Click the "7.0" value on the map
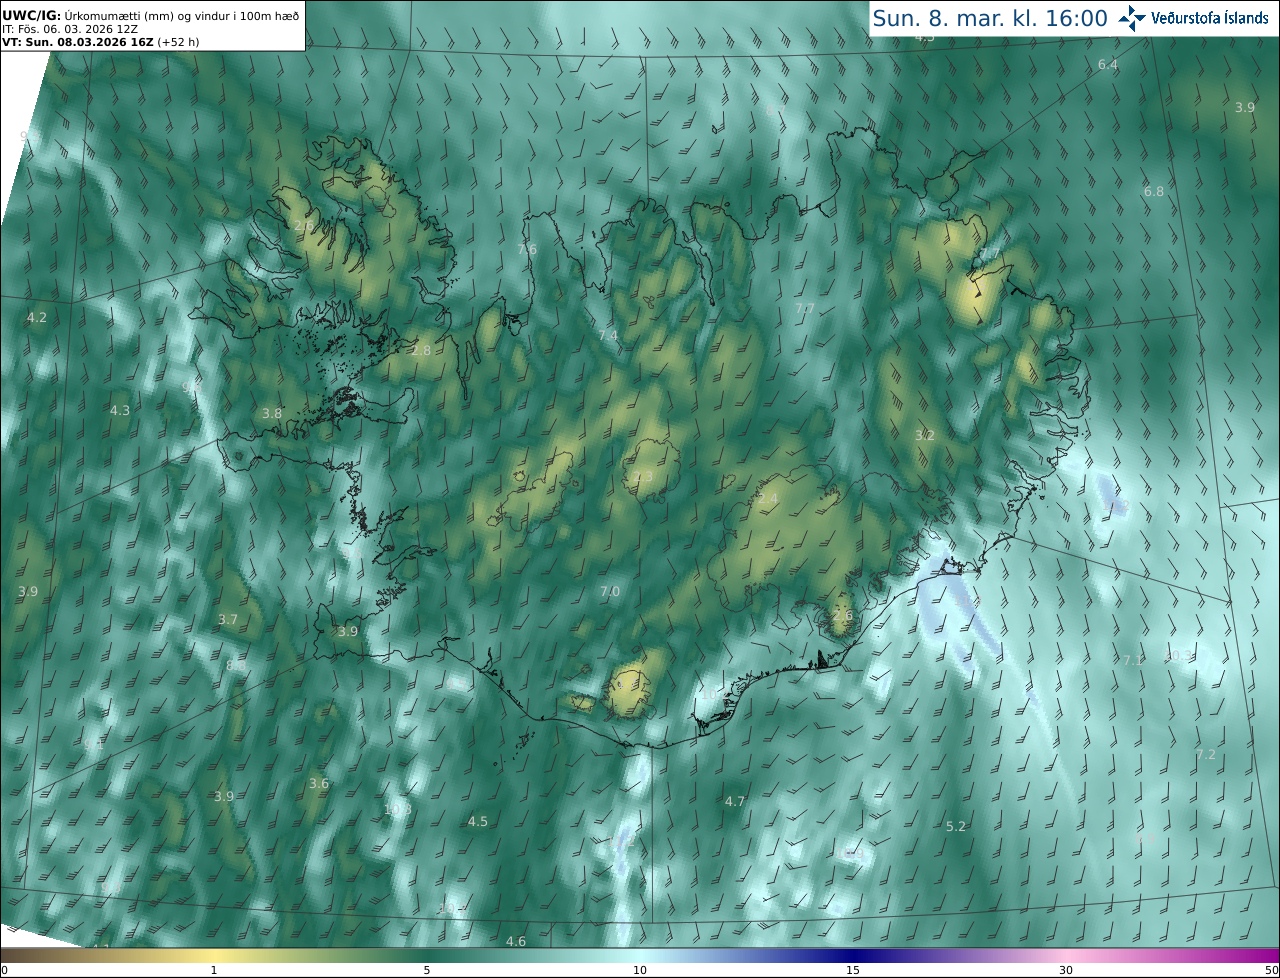The image size is (1280, 978). 610,592
